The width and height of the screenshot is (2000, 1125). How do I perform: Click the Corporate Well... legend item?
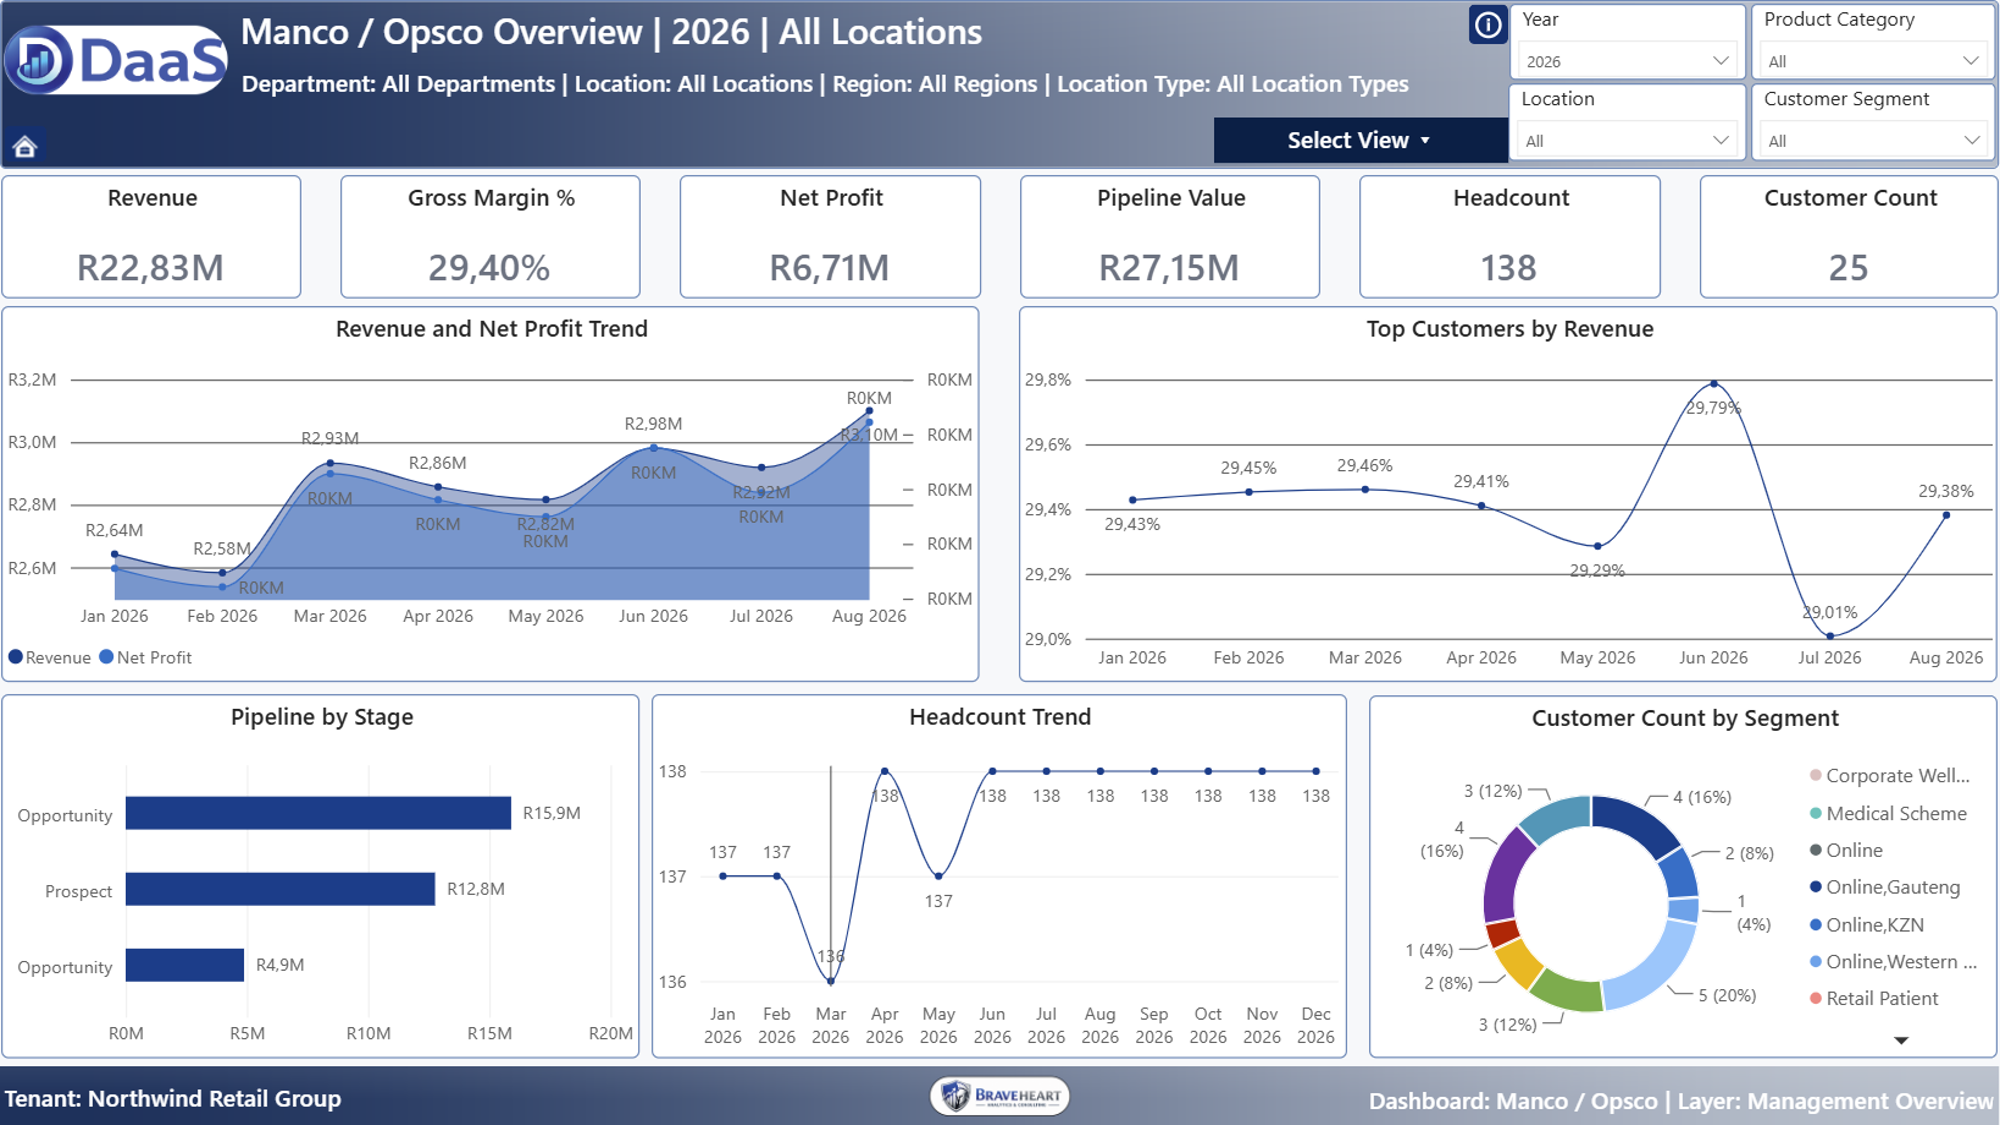1890,776
